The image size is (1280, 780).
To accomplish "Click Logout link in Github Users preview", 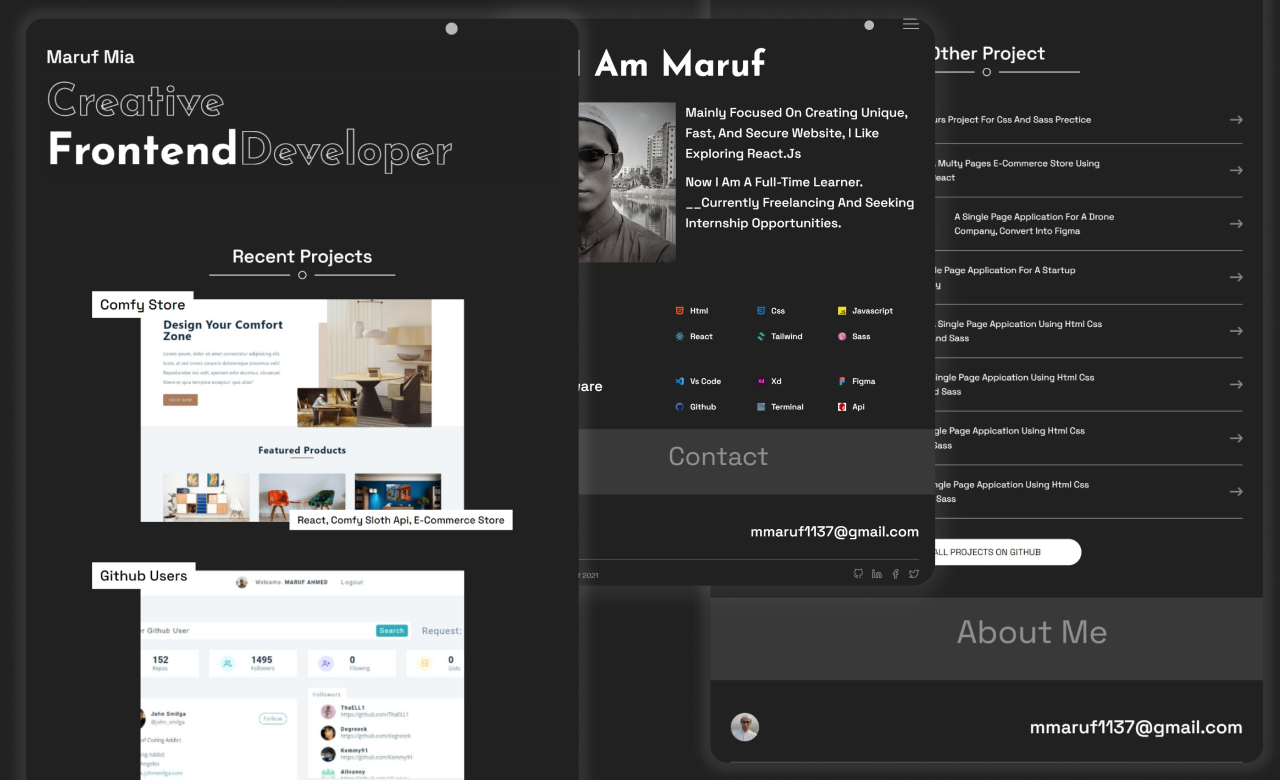I will [352, 582].
